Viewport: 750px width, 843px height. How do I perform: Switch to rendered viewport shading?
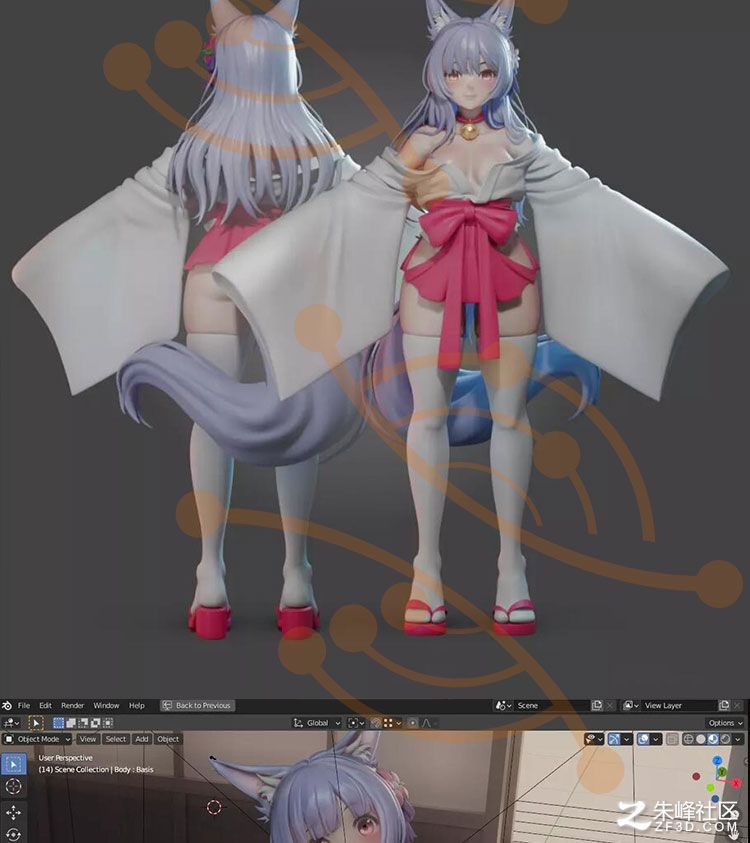pyautogui.click(x=725, y=739)
